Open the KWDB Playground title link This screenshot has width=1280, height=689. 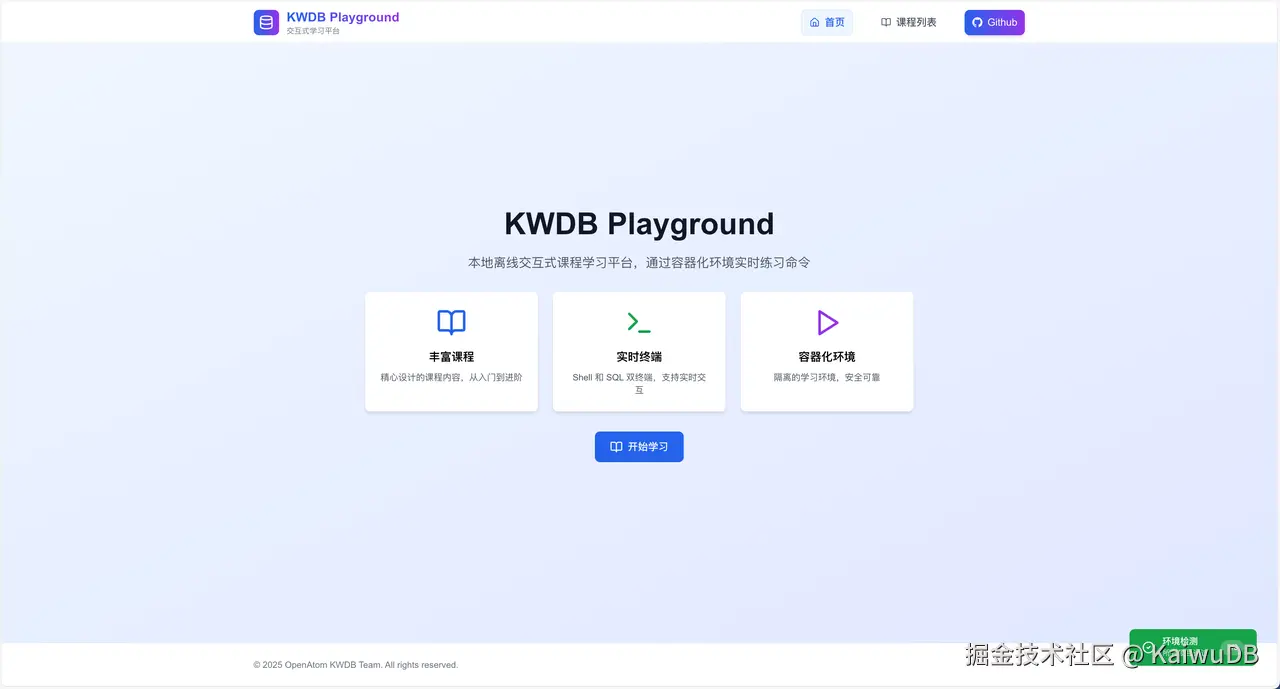click(x=343, y=17)
